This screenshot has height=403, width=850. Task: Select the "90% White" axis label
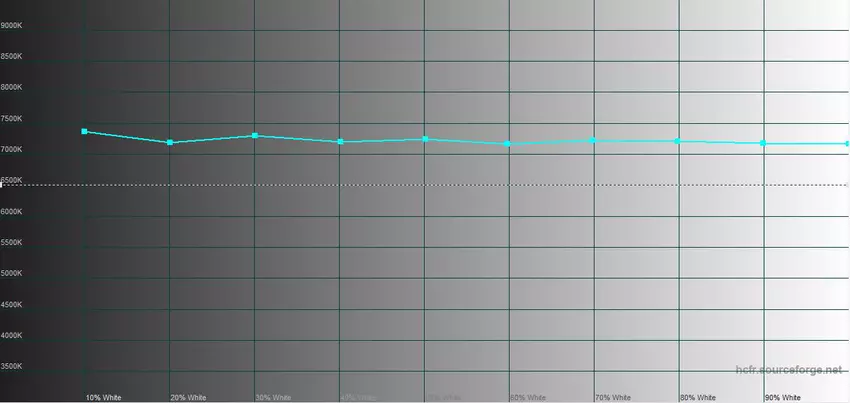pos(783,397)
